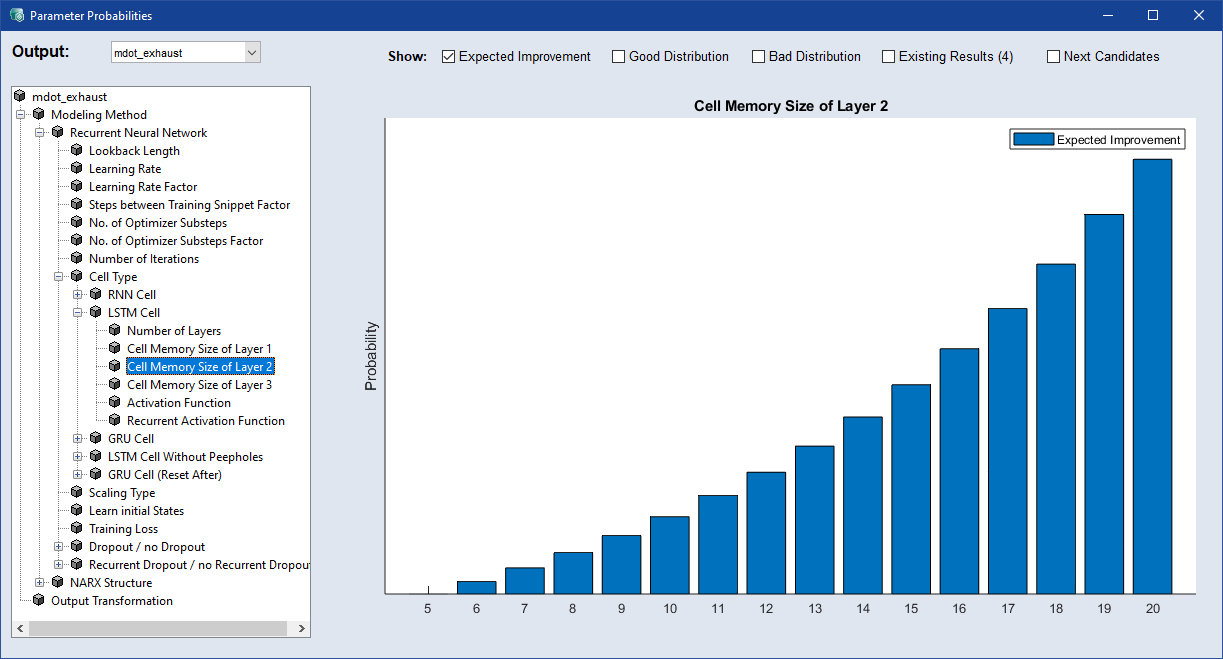1223x659 pixels.
Task: Click the cube icon beside Number of Iterations
Action: tap(76, 259)
